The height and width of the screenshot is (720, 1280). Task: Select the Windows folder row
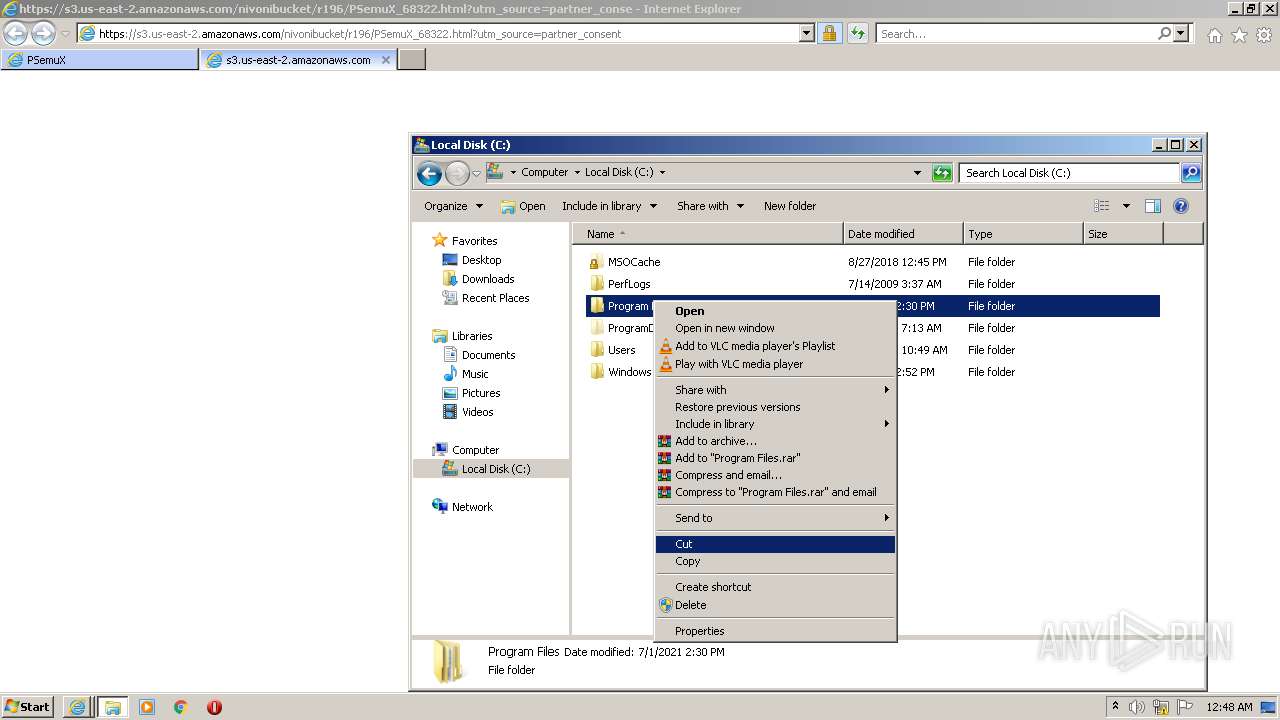pos(872,372)
